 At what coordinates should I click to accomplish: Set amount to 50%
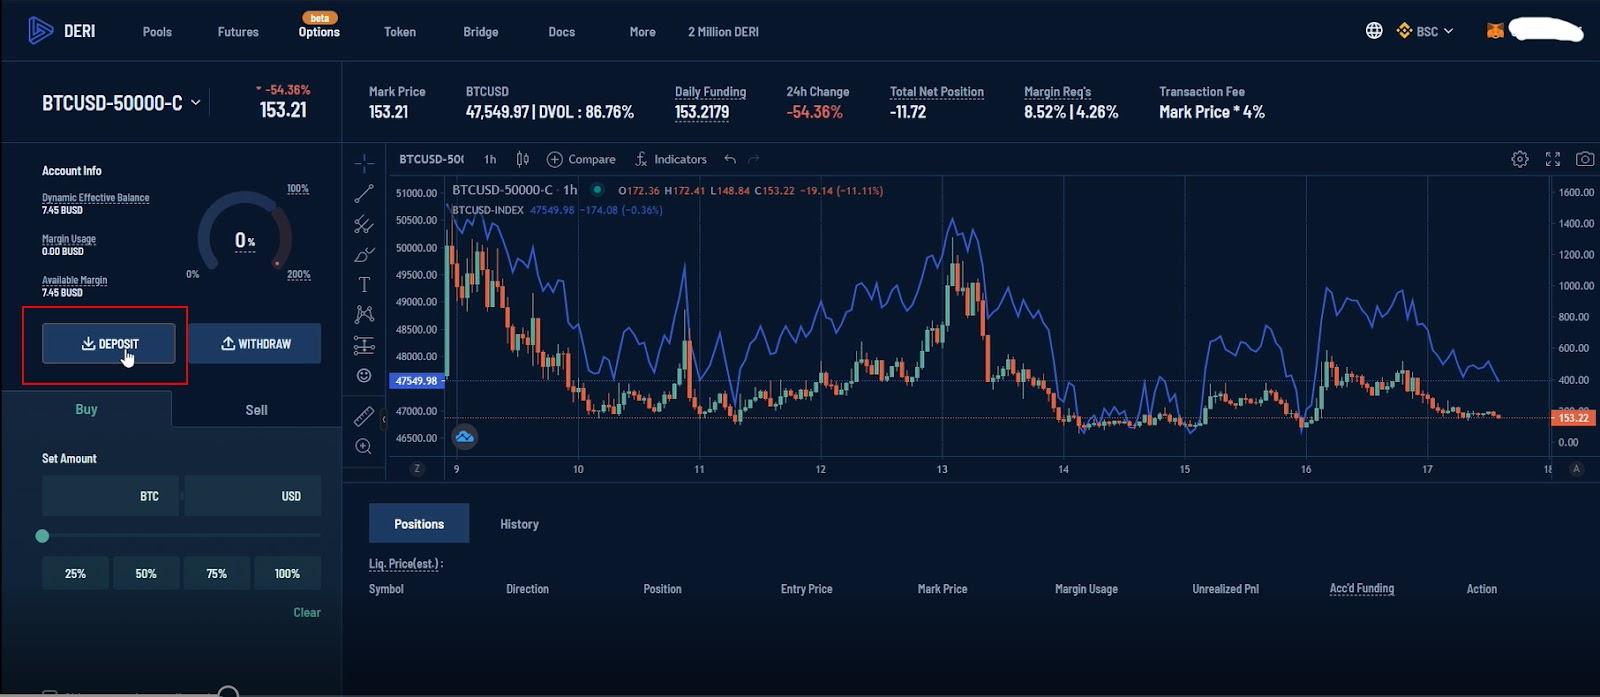tap(146, 573)
